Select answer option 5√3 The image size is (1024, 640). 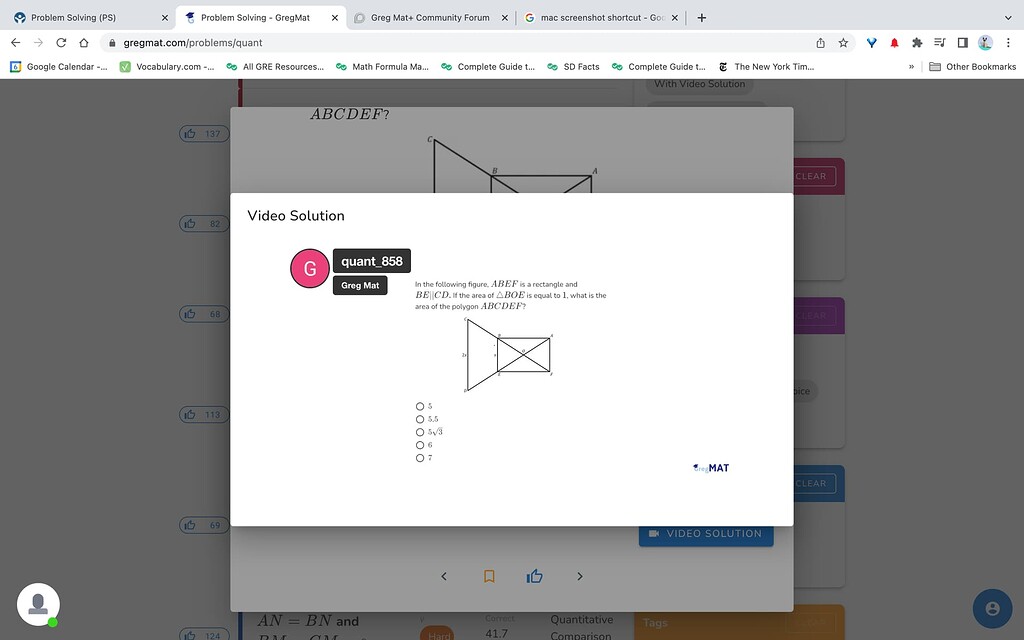[x=420, y=432]
